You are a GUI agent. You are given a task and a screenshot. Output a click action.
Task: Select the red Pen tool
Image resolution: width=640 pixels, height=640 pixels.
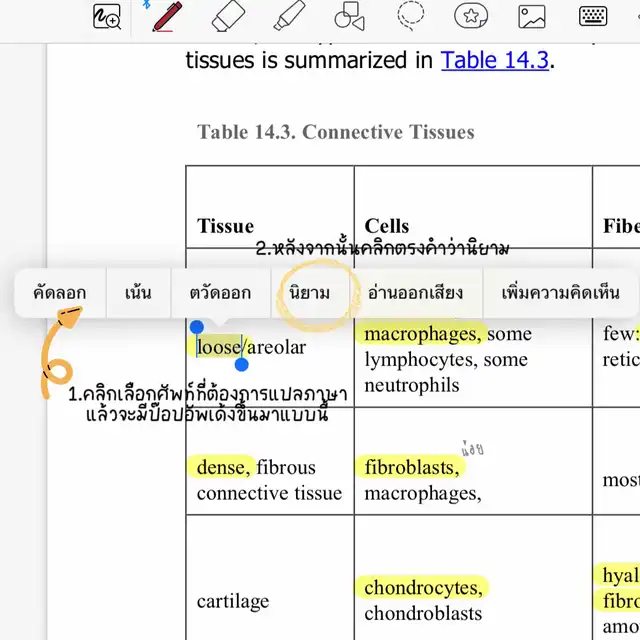[166, 16]
